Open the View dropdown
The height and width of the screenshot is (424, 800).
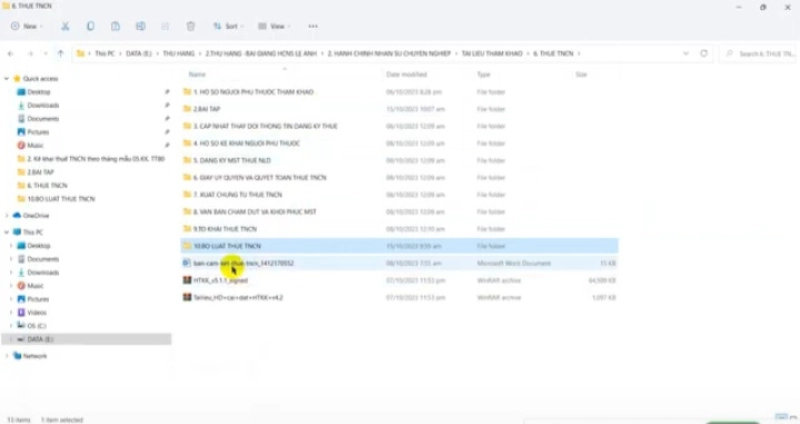click(273, 26)
